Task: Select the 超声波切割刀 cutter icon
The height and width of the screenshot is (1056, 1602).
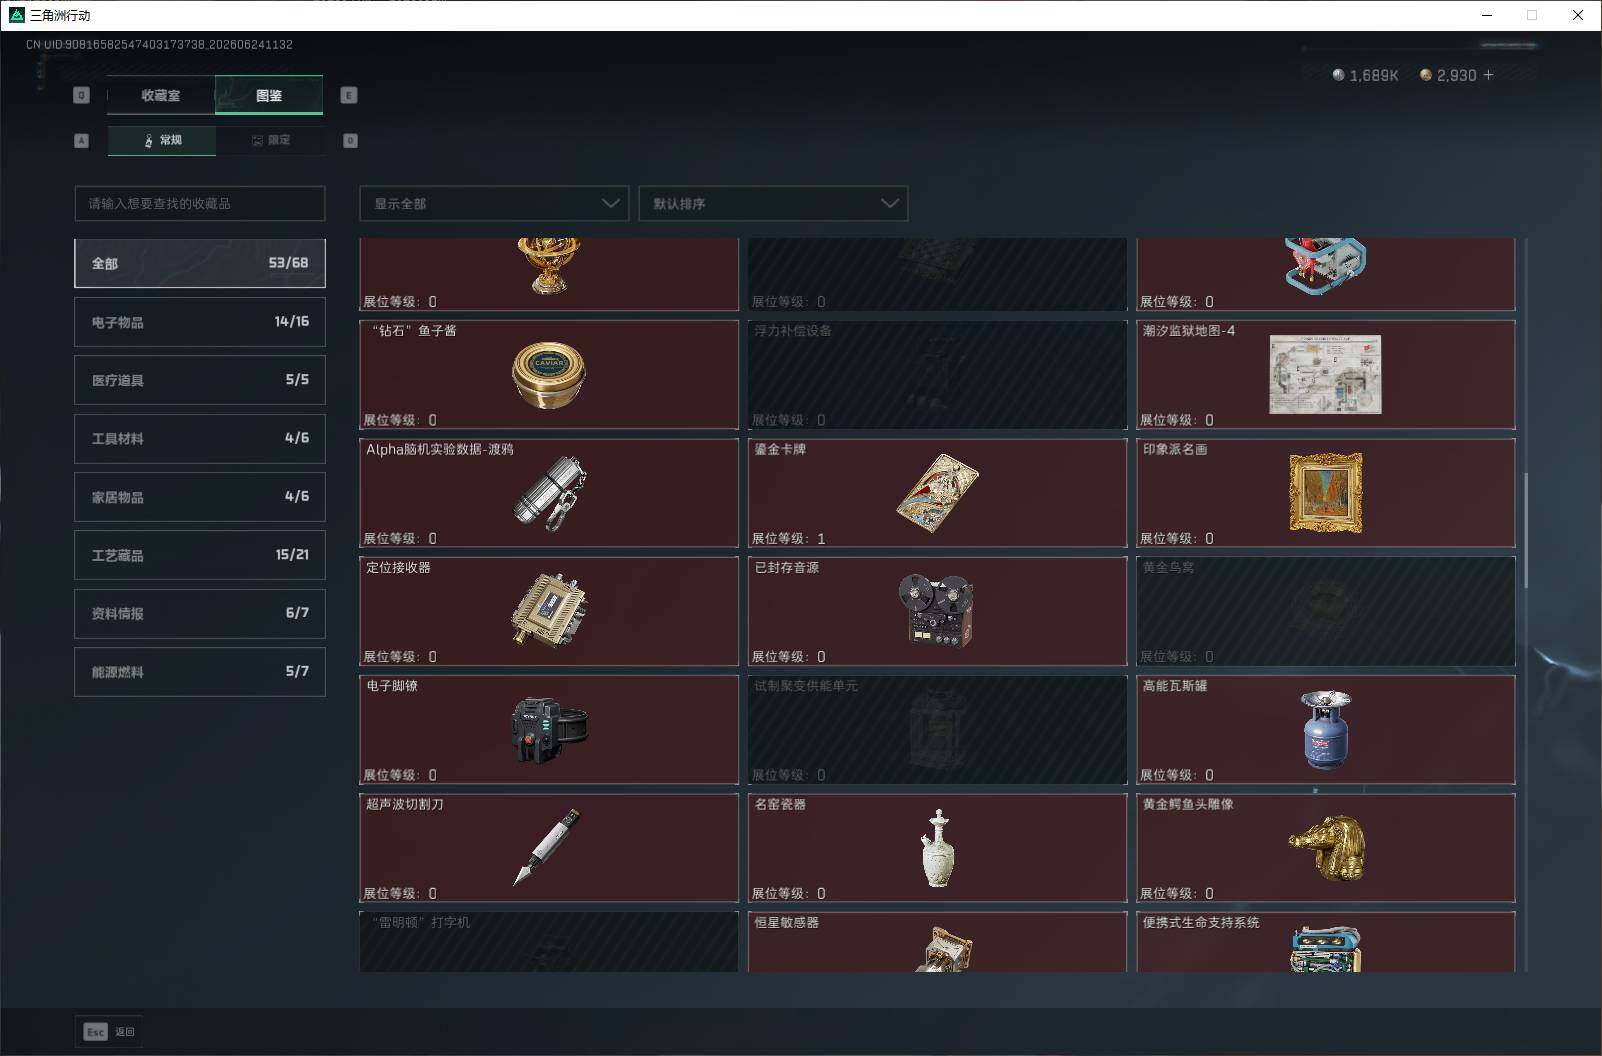Action: (x=547, y=847)
